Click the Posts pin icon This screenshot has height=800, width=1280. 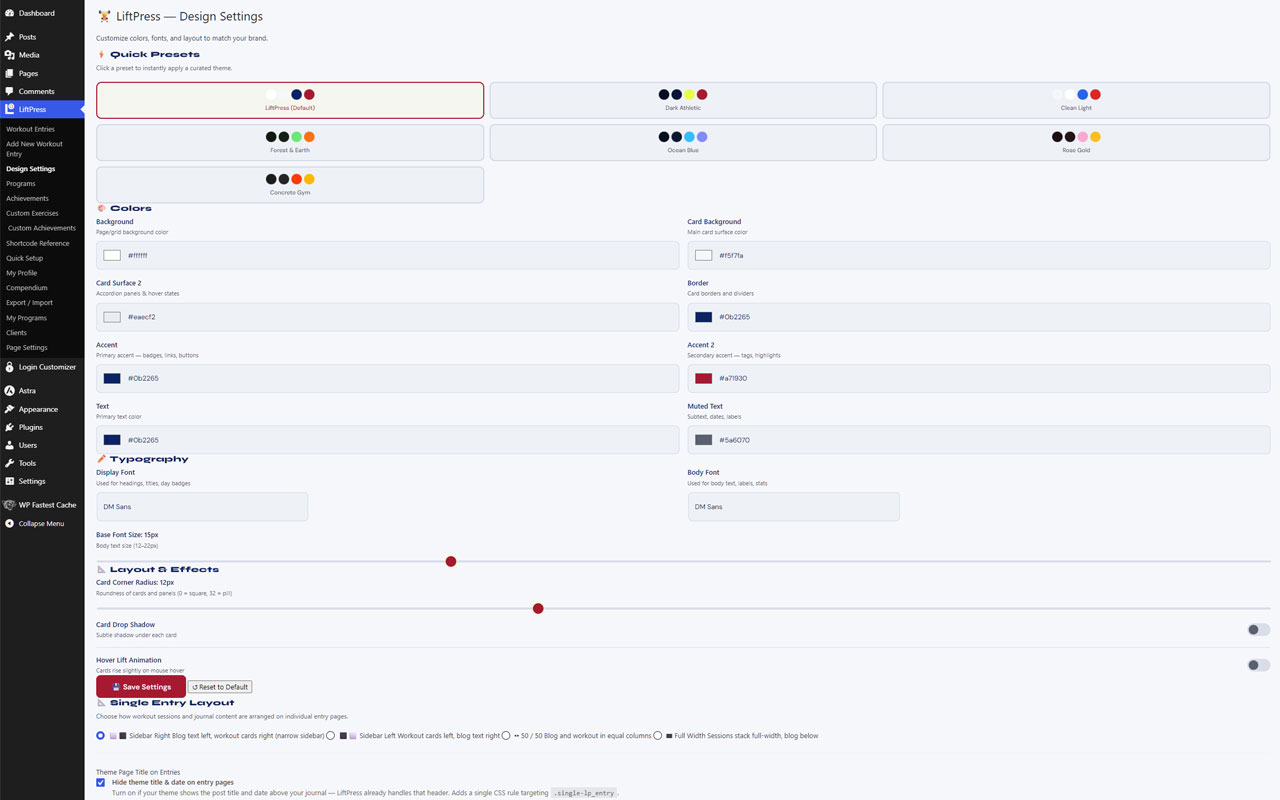[x=10, y=37]
